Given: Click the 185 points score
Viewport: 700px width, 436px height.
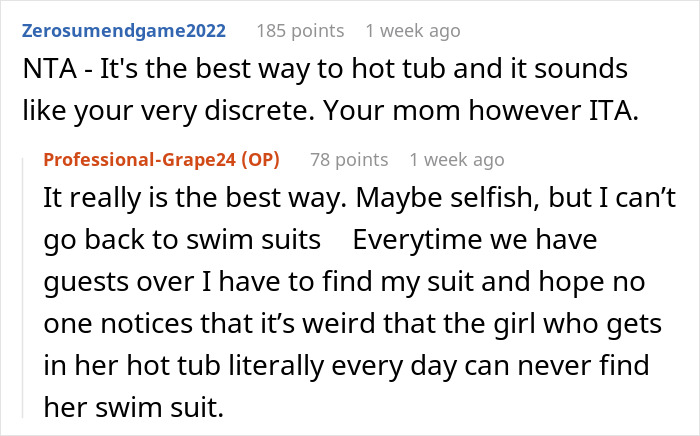Looking at the screenshot, I should tap(299, 30).
